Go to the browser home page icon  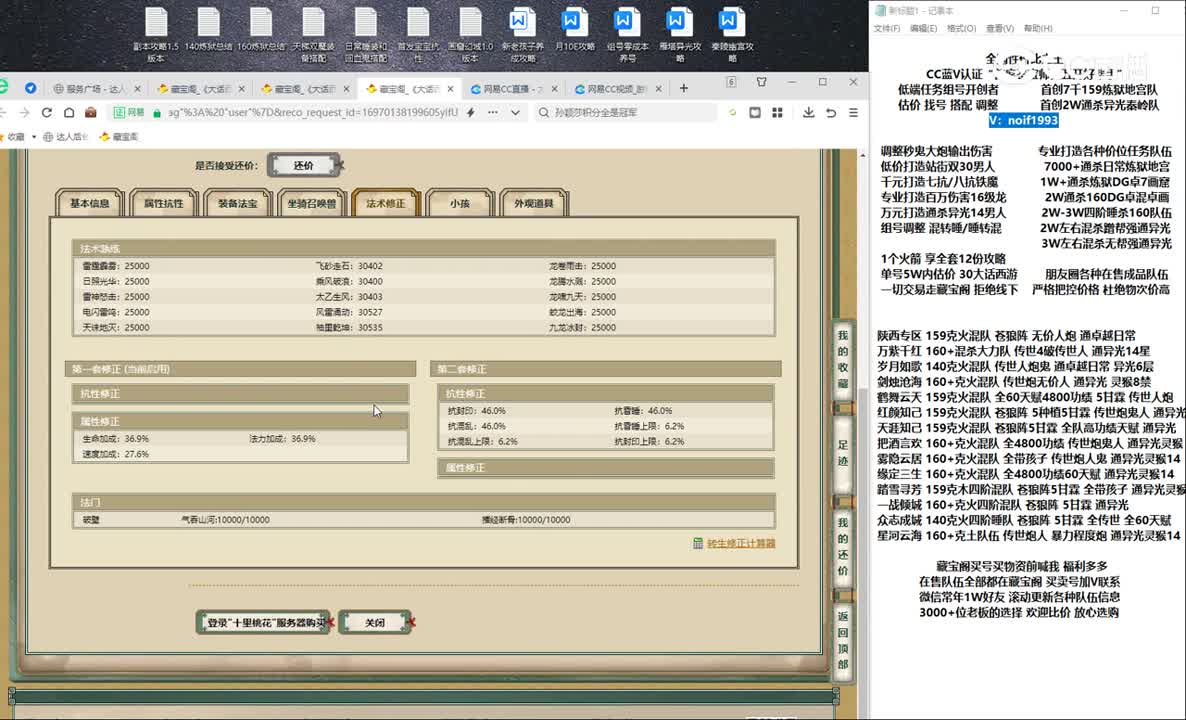pyautogui.click(x=69, y=113)
